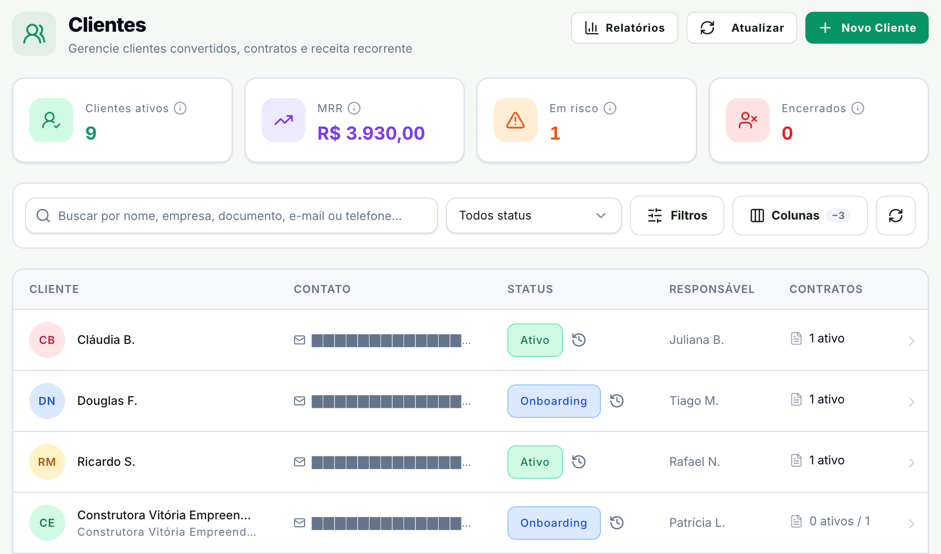Click the MRR info icon
This screenshot has height=554, width=941.
tap(354, 108)
